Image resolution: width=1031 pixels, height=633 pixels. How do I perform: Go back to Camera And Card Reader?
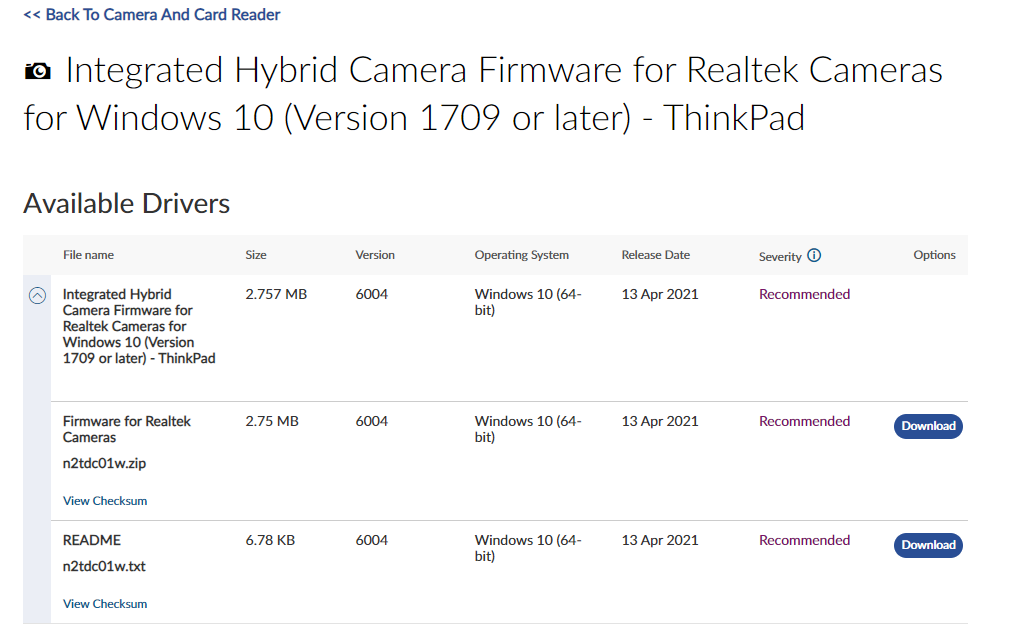coord(152,14)
